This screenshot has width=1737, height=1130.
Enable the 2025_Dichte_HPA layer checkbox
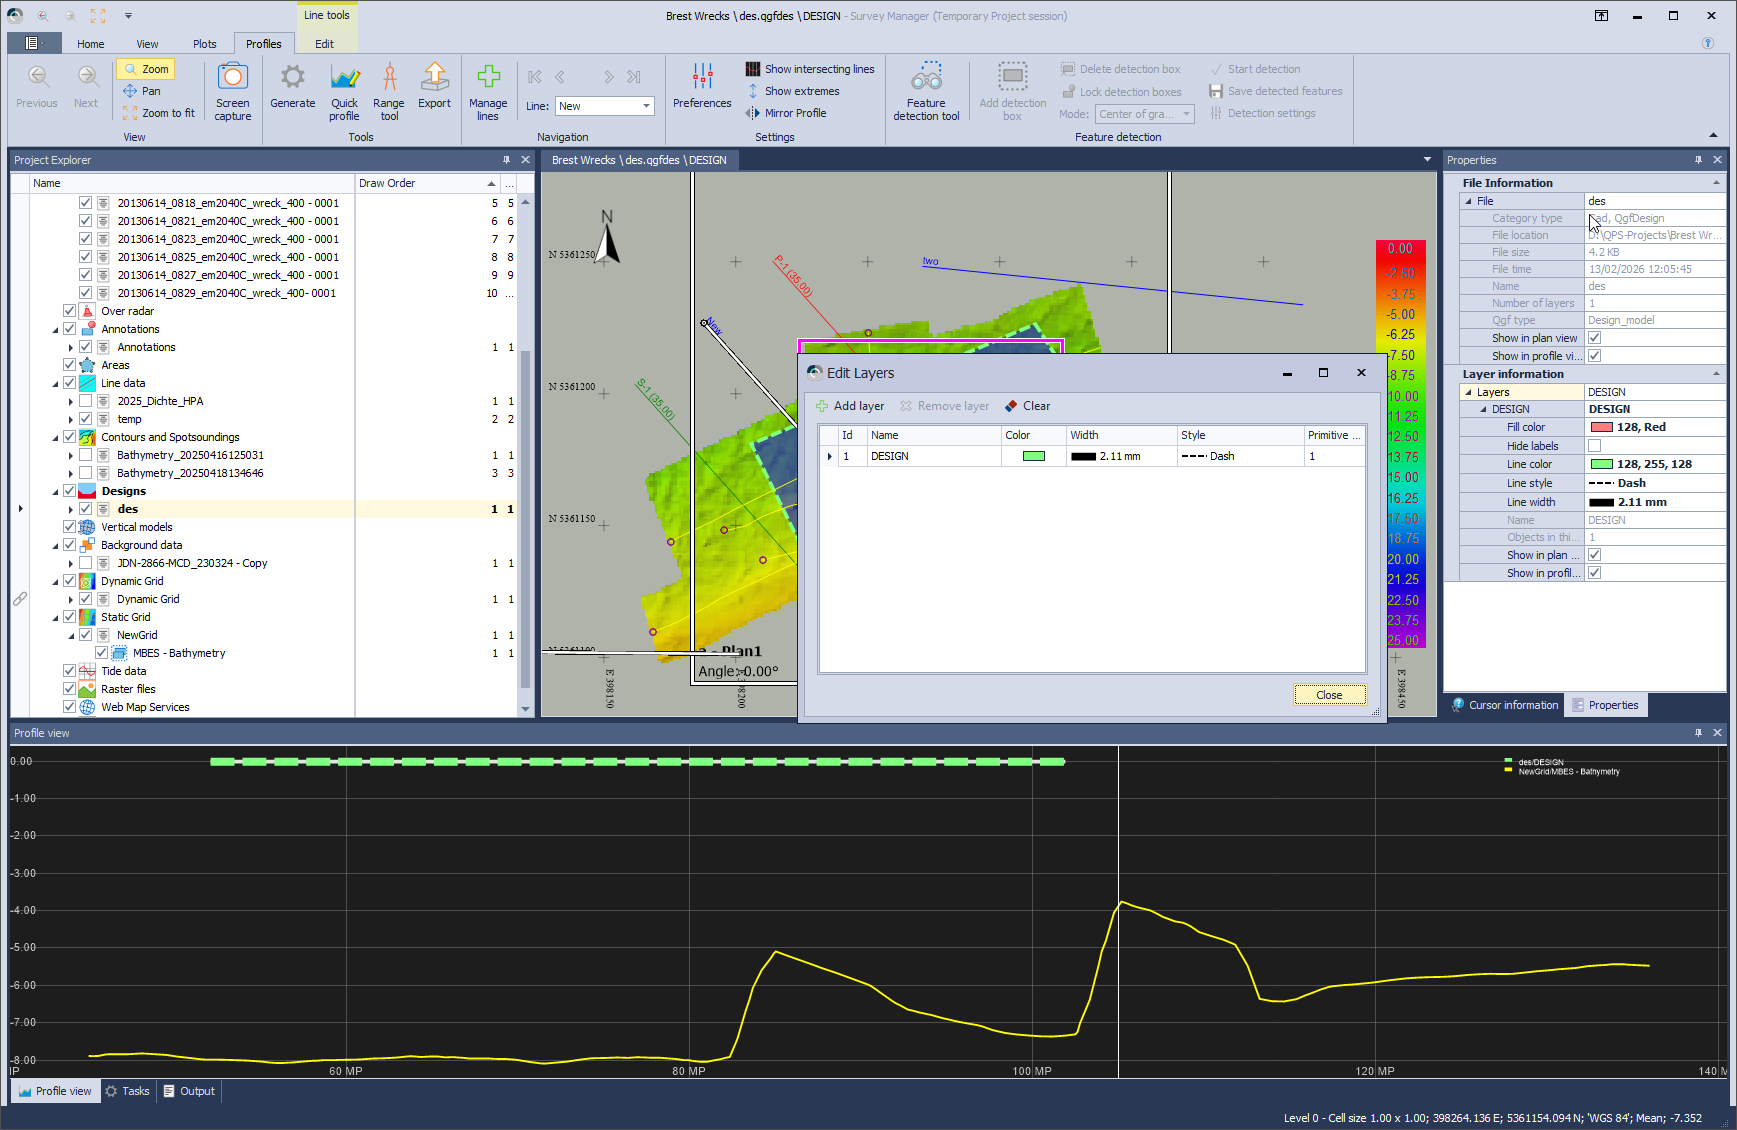(86, 401)
